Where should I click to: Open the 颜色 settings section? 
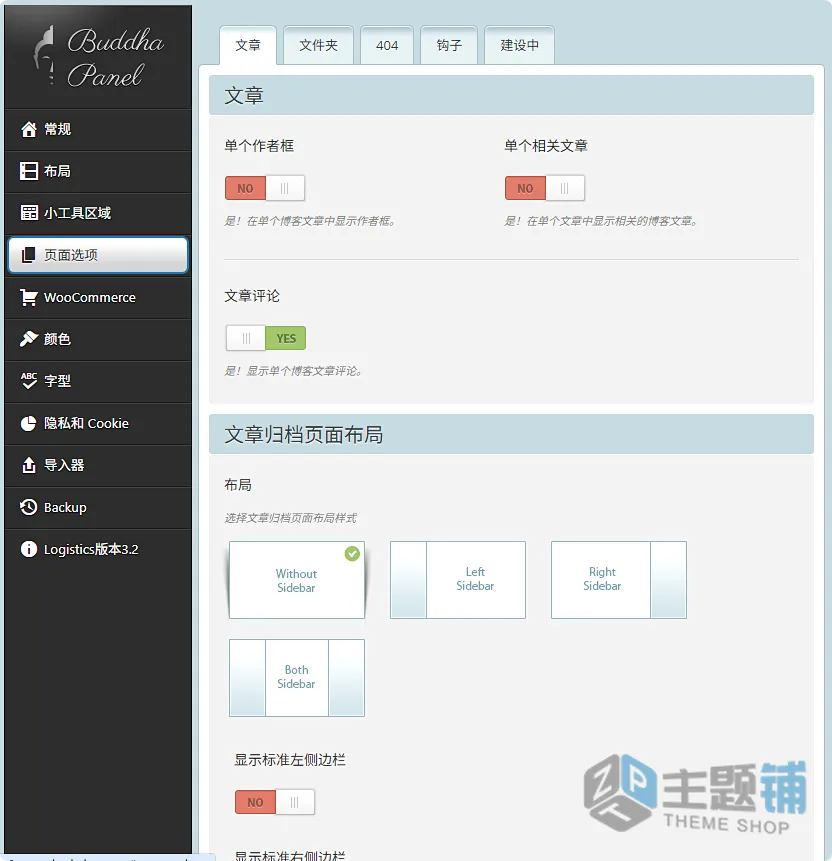pyautogui.click(x=98, y=339)
